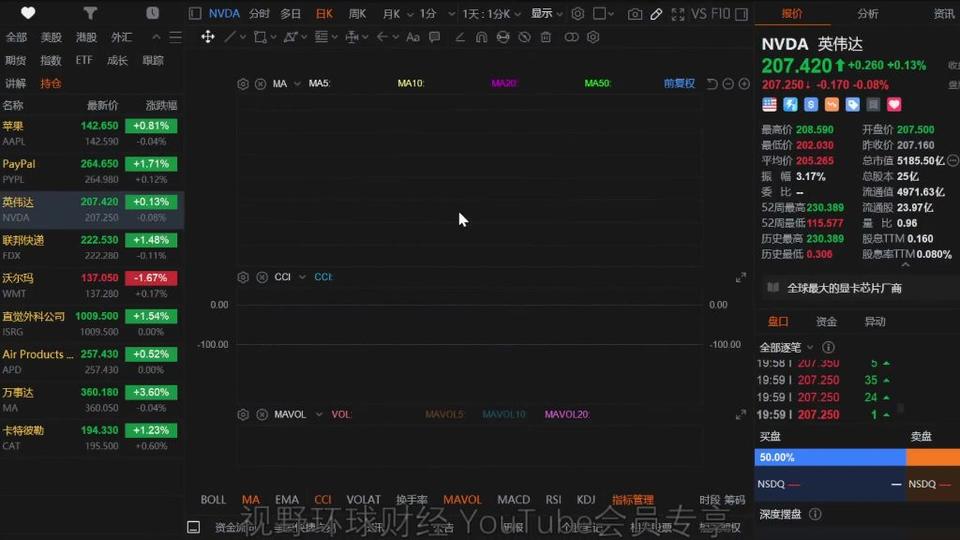Open chart settings gear in top toolbar

pyautogui.click(x=577, y=13)
